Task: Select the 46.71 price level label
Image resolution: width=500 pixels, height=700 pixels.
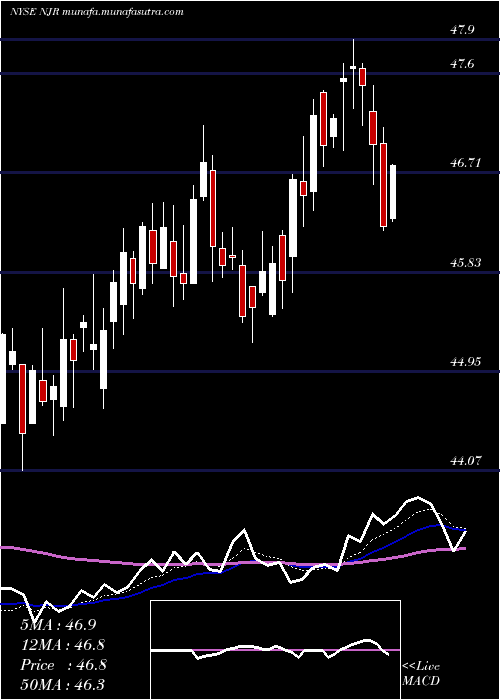Action: point(466,163)
